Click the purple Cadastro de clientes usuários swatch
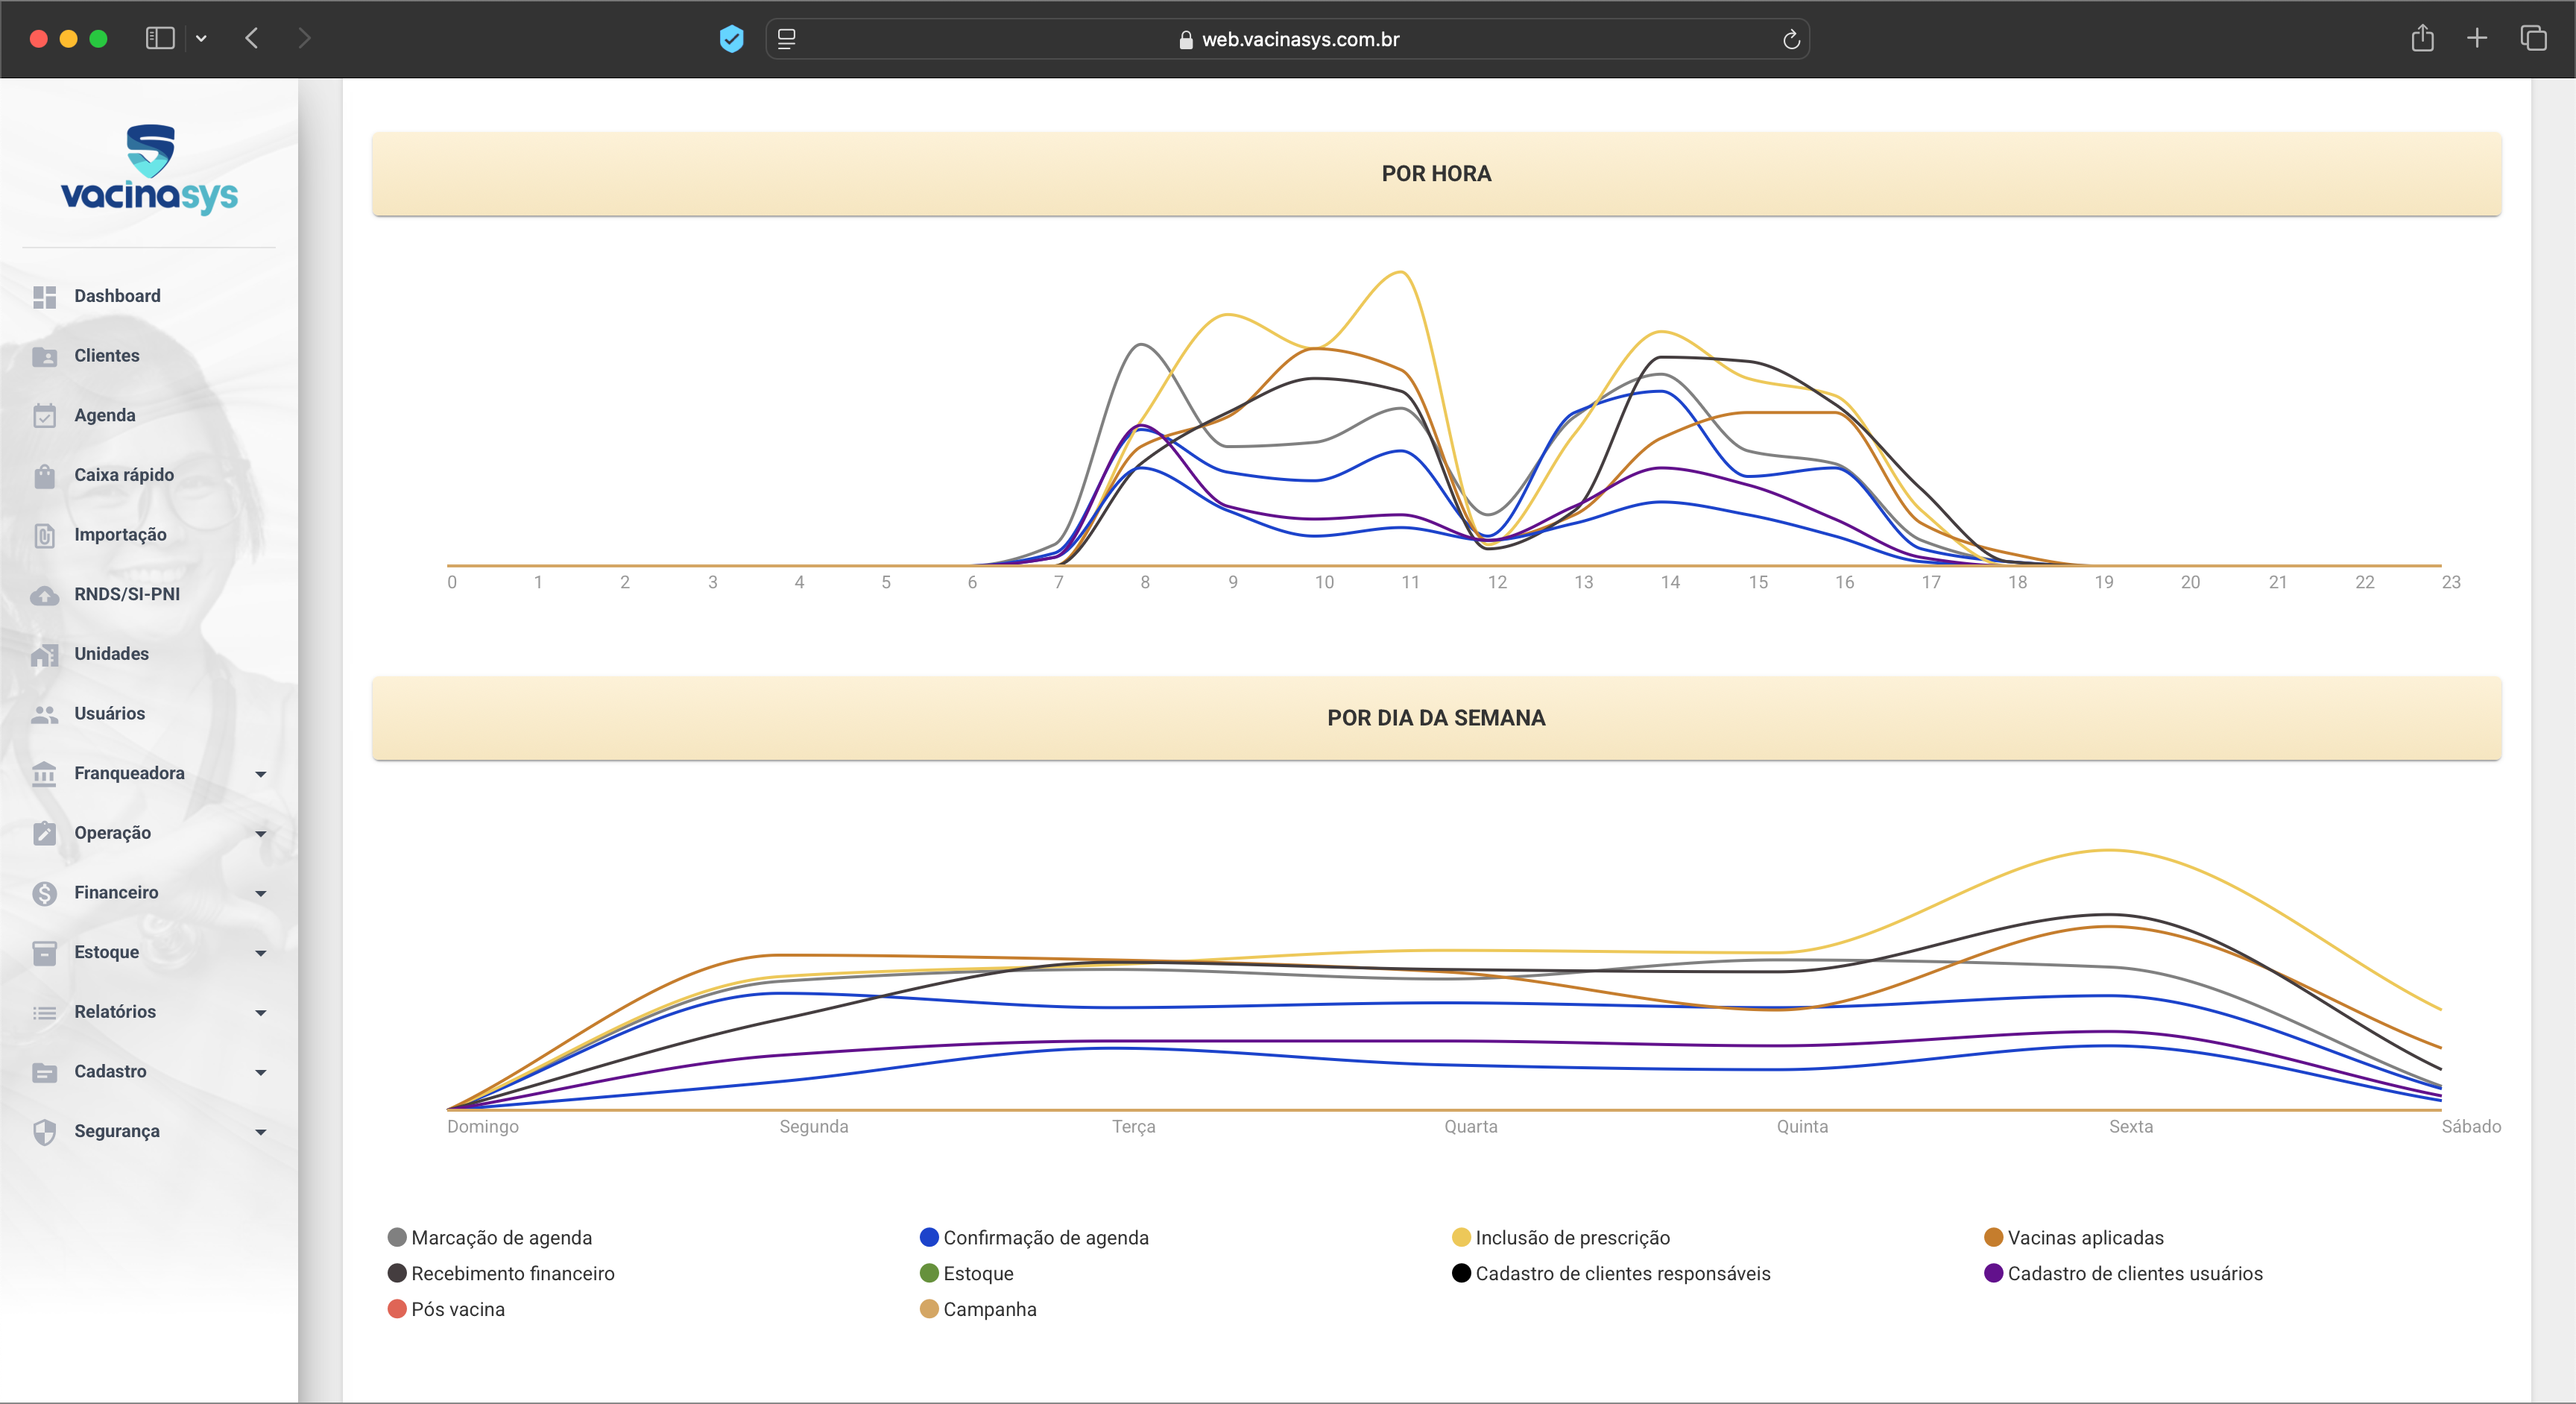Viewport: 2576px width, 1404px height. point(1993,1273)
